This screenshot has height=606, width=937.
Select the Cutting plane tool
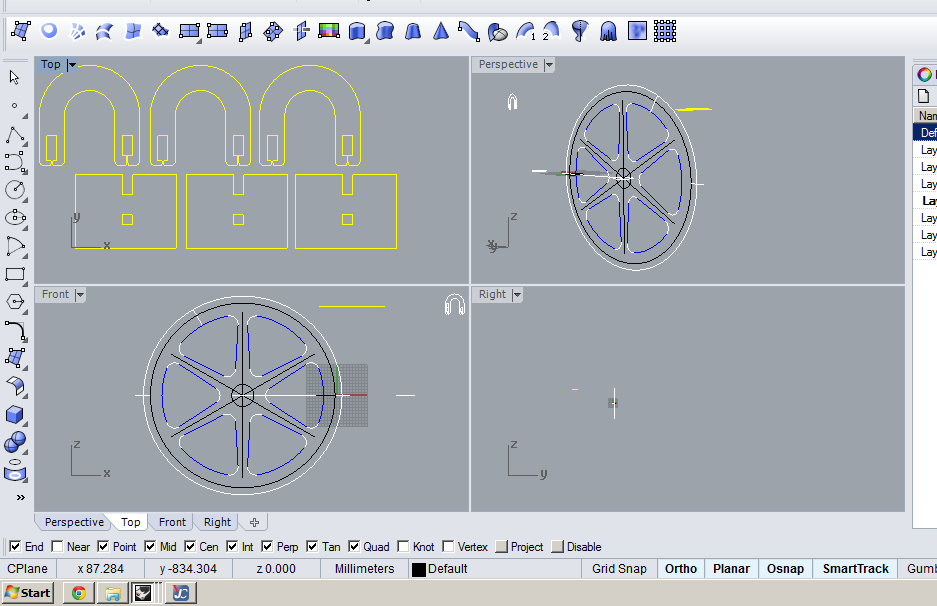301,31
